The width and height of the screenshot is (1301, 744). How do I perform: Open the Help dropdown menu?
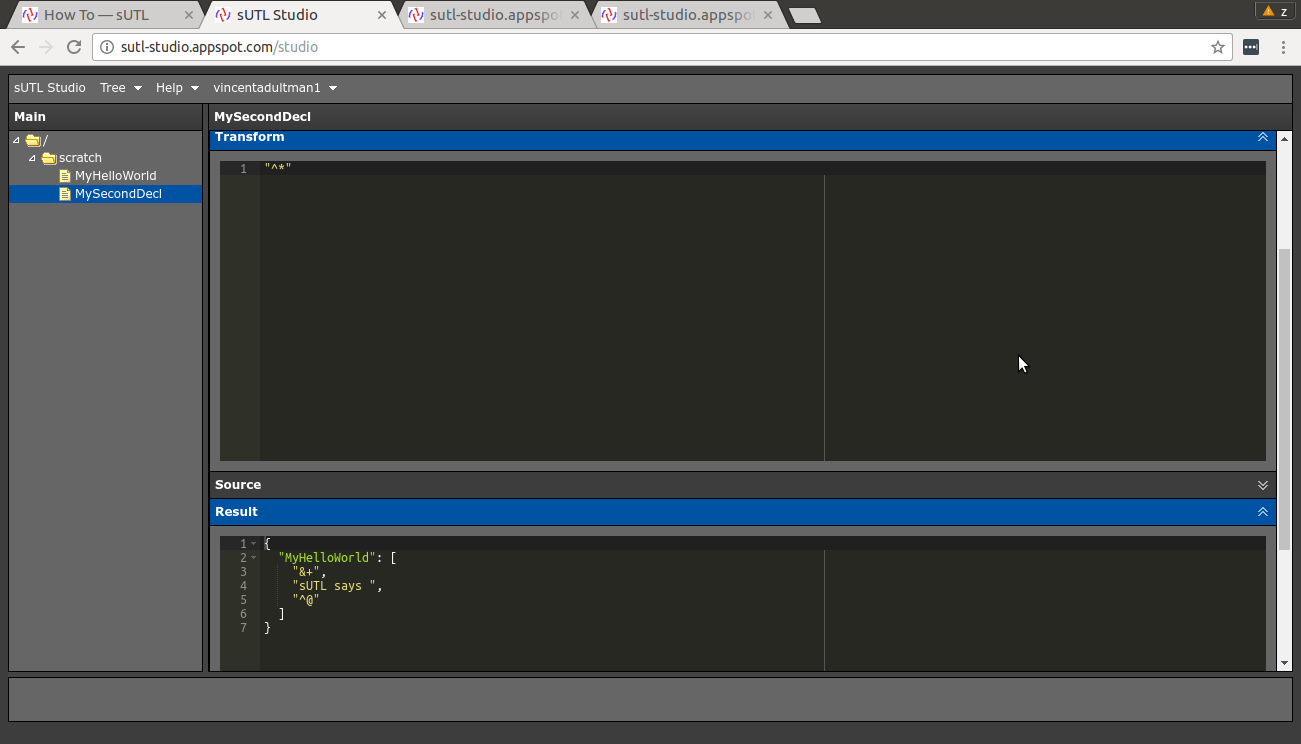[177, 88]
